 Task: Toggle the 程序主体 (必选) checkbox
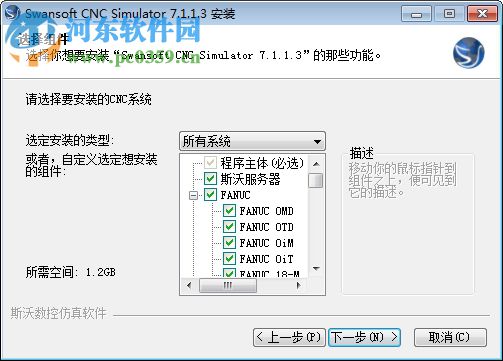(210, 163)
